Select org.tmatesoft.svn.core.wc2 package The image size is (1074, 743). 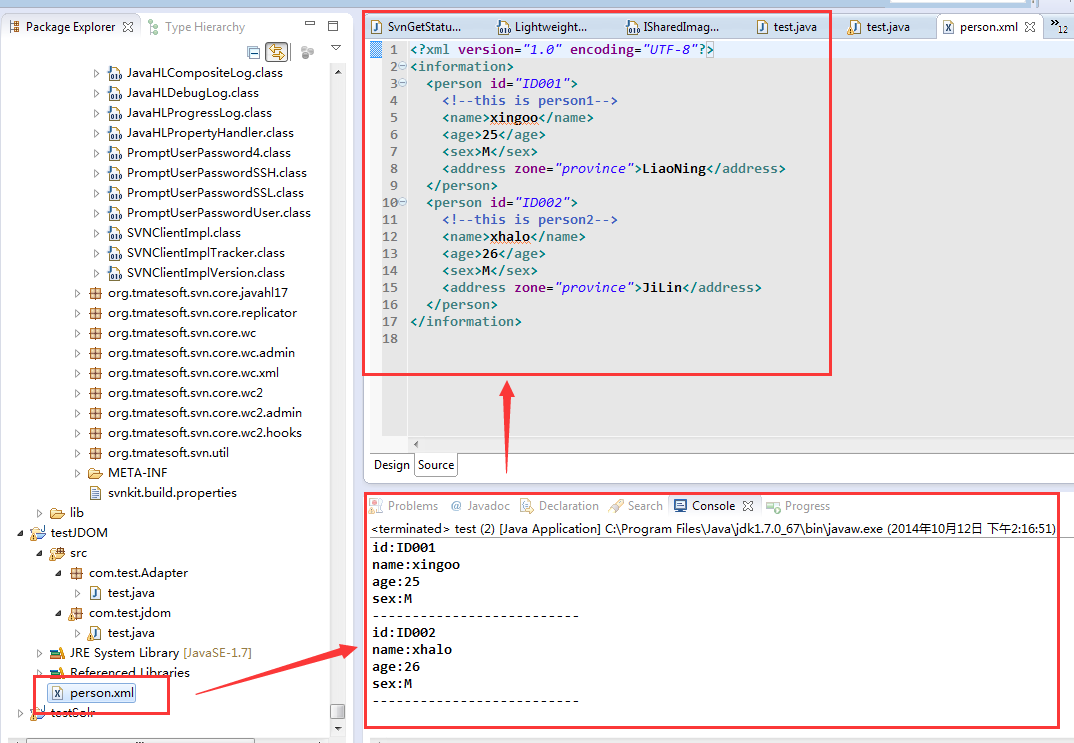[x=185, y=393]
